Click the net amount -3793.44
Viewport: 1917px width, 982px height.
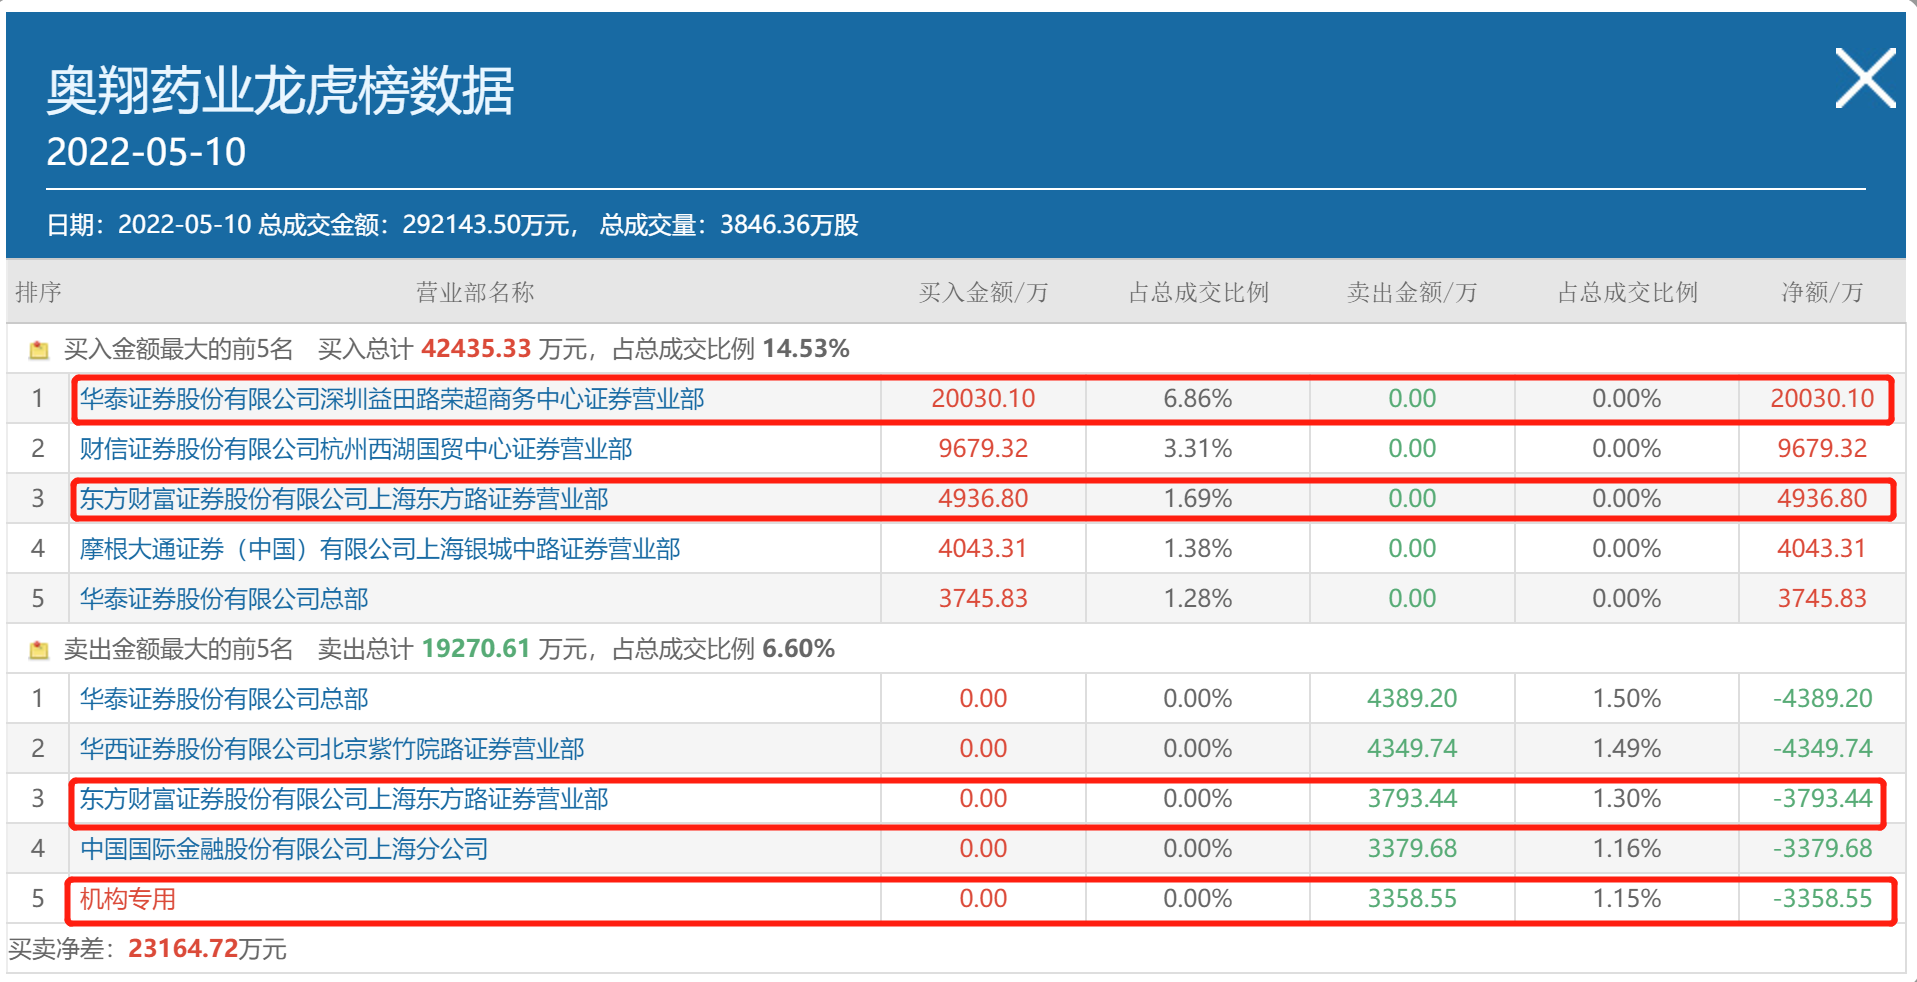pos(1822,799)
